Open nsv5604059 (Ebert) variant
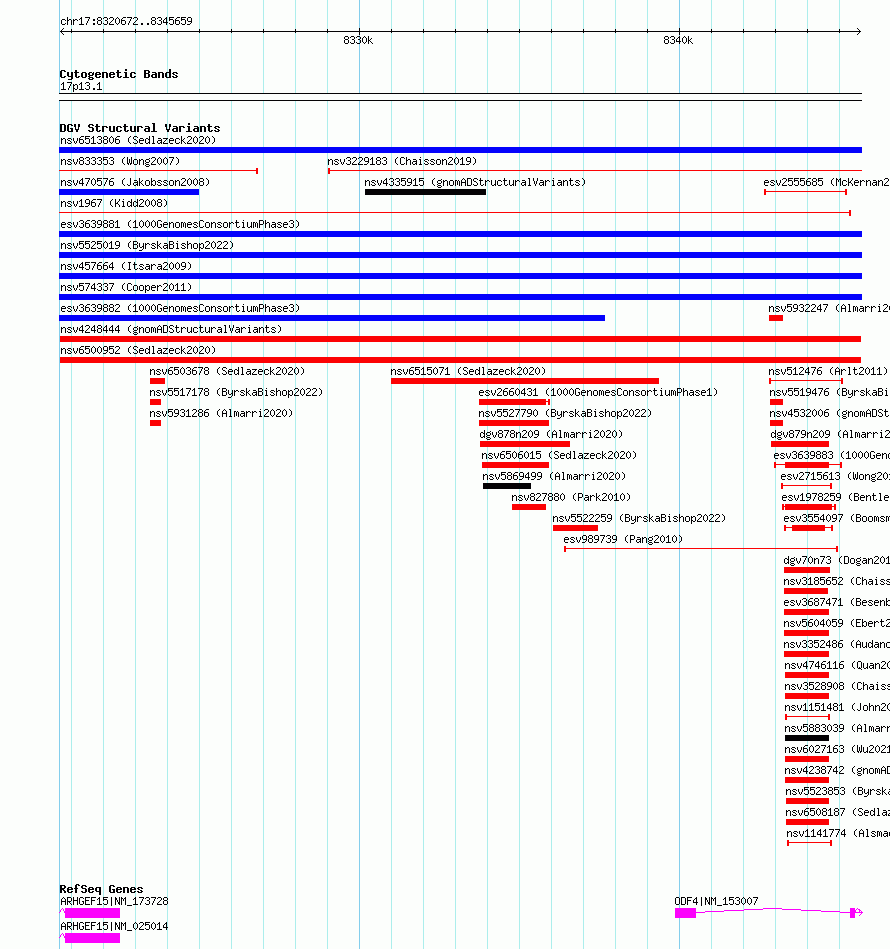The height and width of the screenshot is (949, 890). (x=836, y=623)
